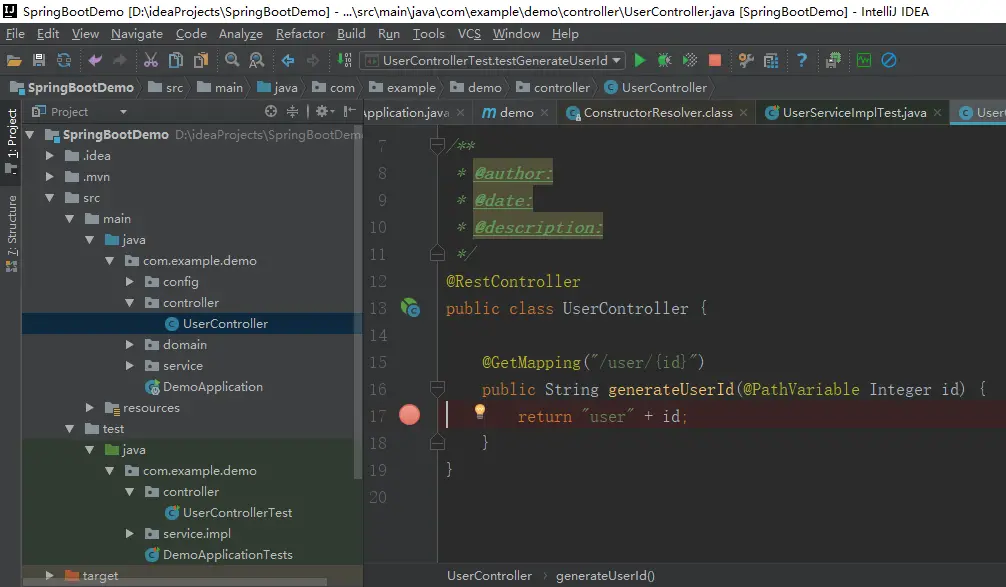Open the run configuration dropdown
1006x587 pixels.
(x=617, y=60)
